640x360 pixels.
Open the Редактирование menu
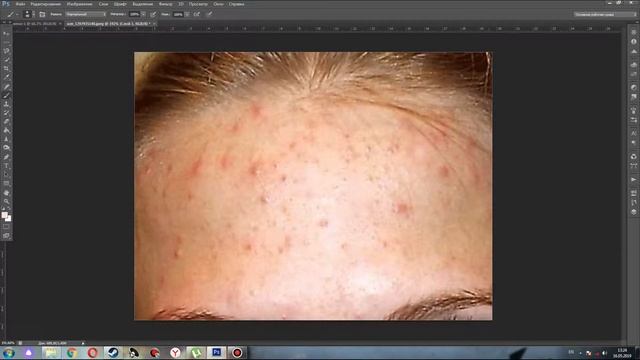(45, 4)
